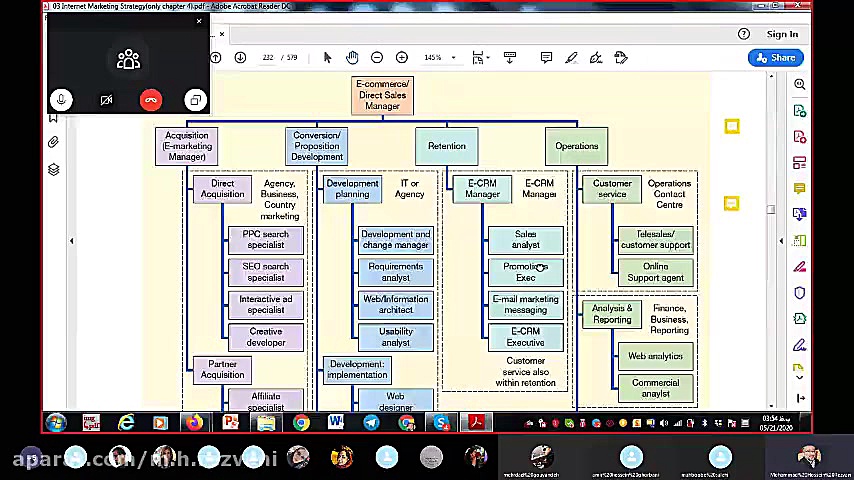Open upper yellow sticky note annotation
The image size is (854, 480).
732,127
